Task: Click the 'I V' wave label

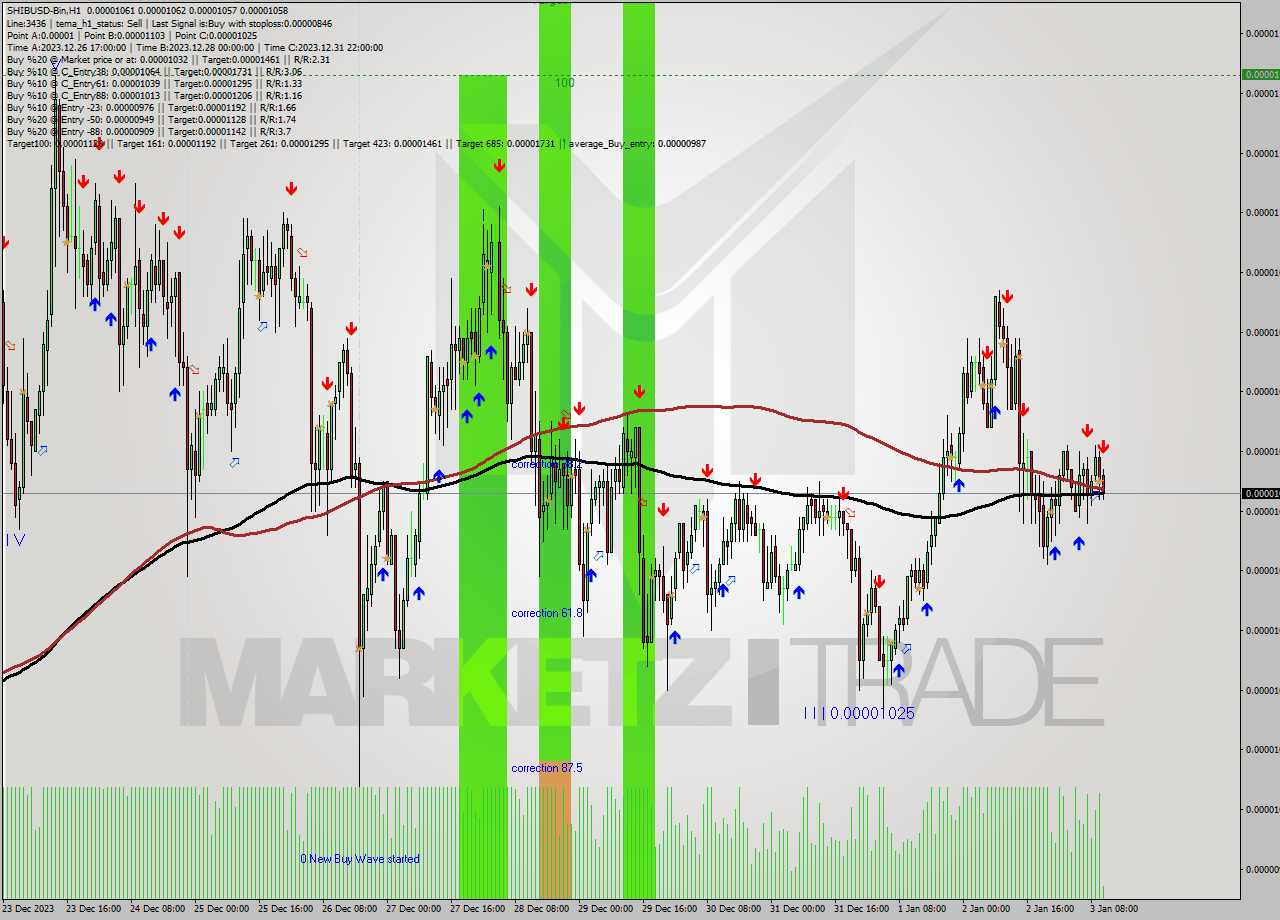Action: tap(16, 540)
